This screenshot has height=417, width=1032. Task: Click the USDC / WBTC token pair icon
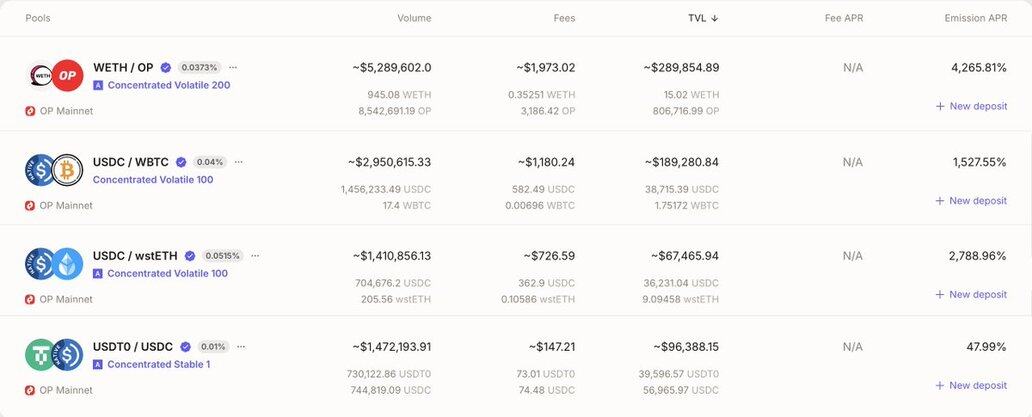[54, 170]
